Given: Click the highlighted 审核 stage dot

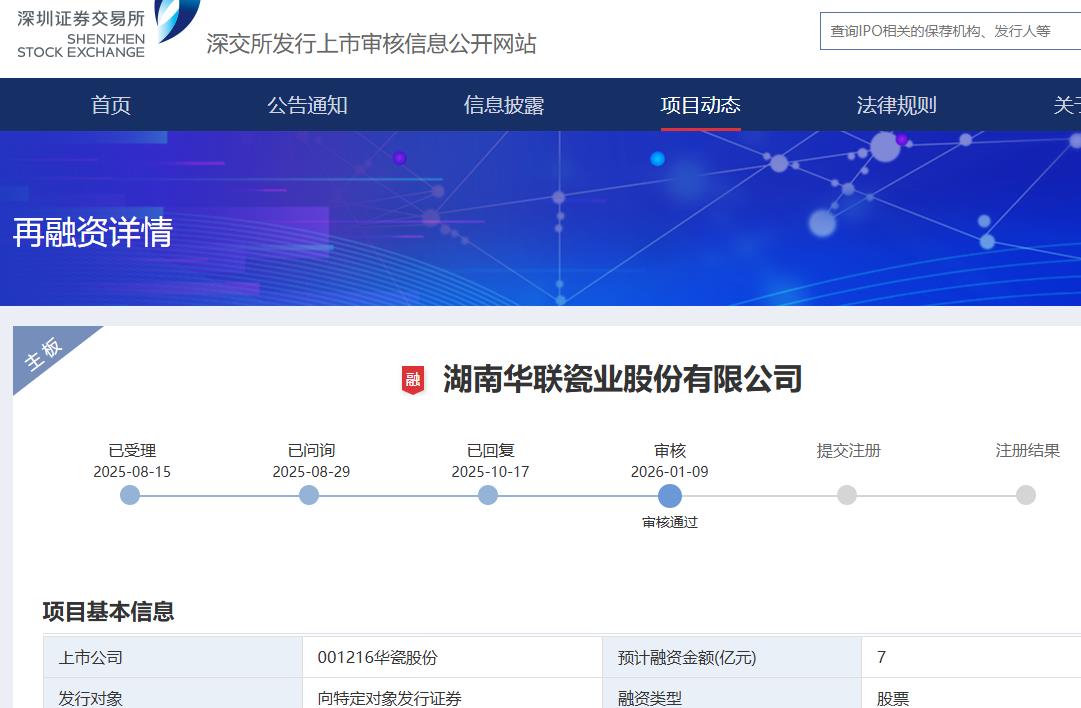Looking at the screenshot, I should point(670,496).
